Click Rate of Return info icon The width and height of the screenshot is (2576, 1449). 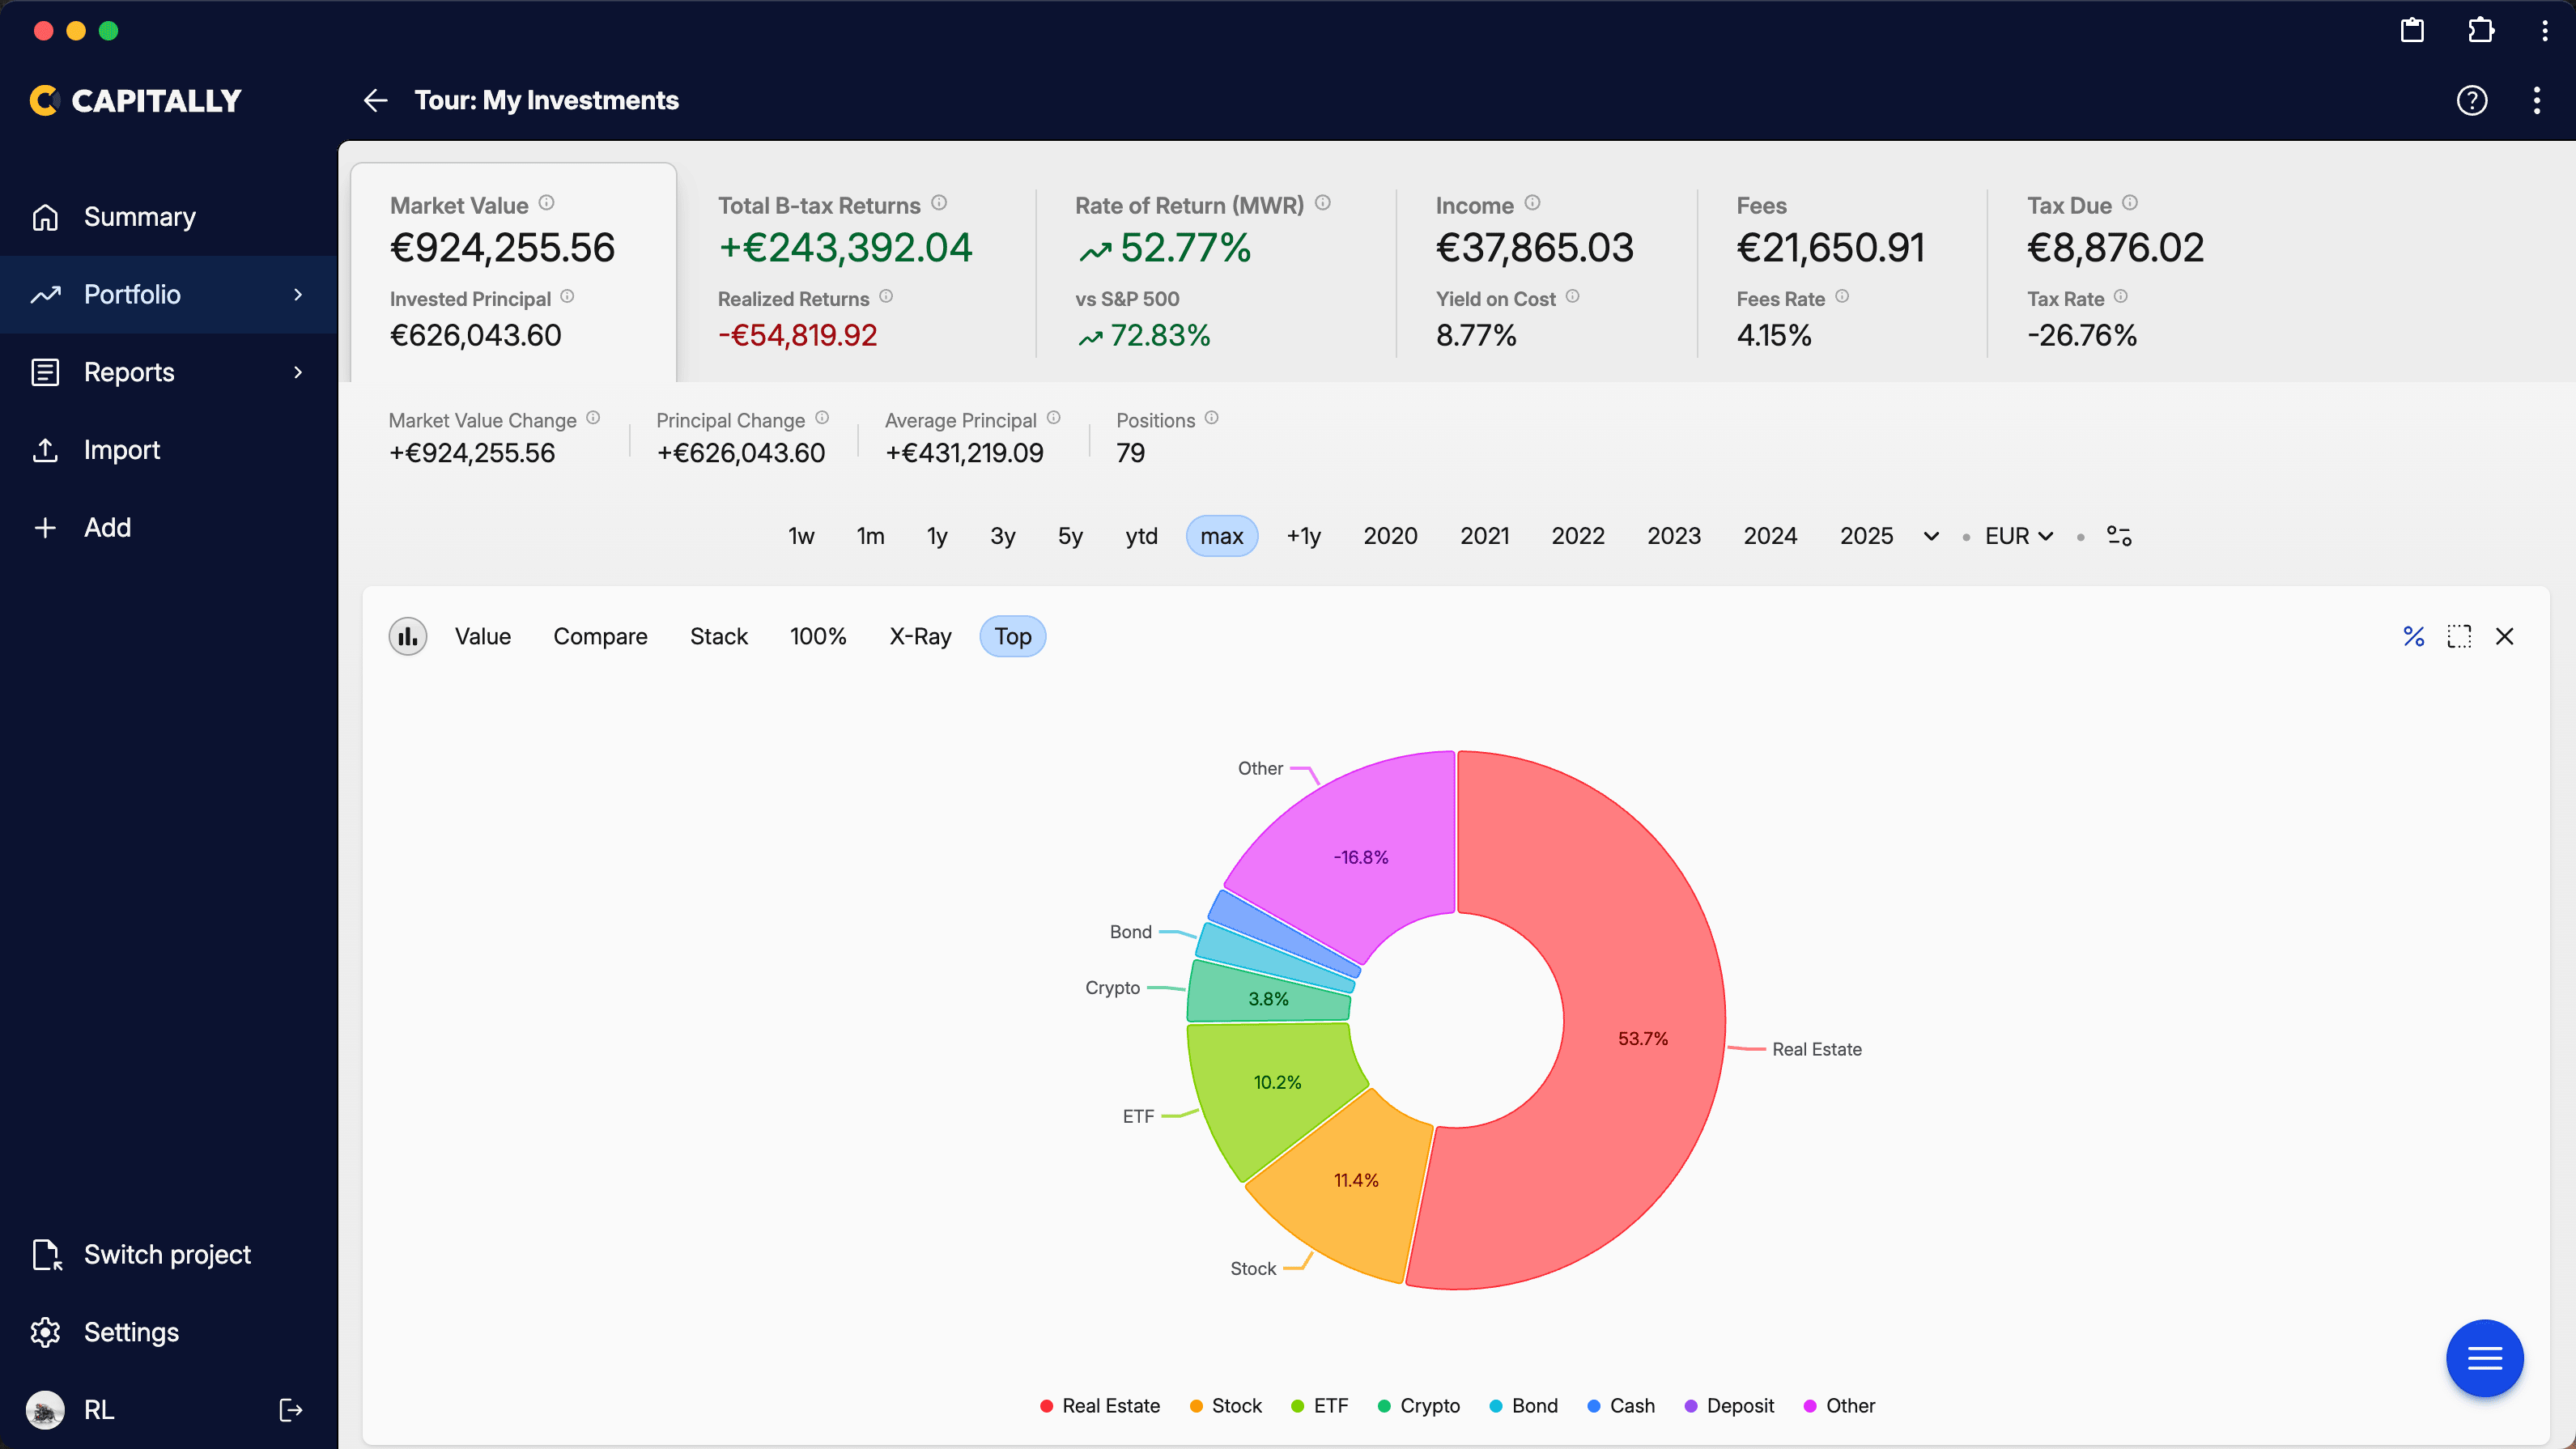[x=1323, y=203]
